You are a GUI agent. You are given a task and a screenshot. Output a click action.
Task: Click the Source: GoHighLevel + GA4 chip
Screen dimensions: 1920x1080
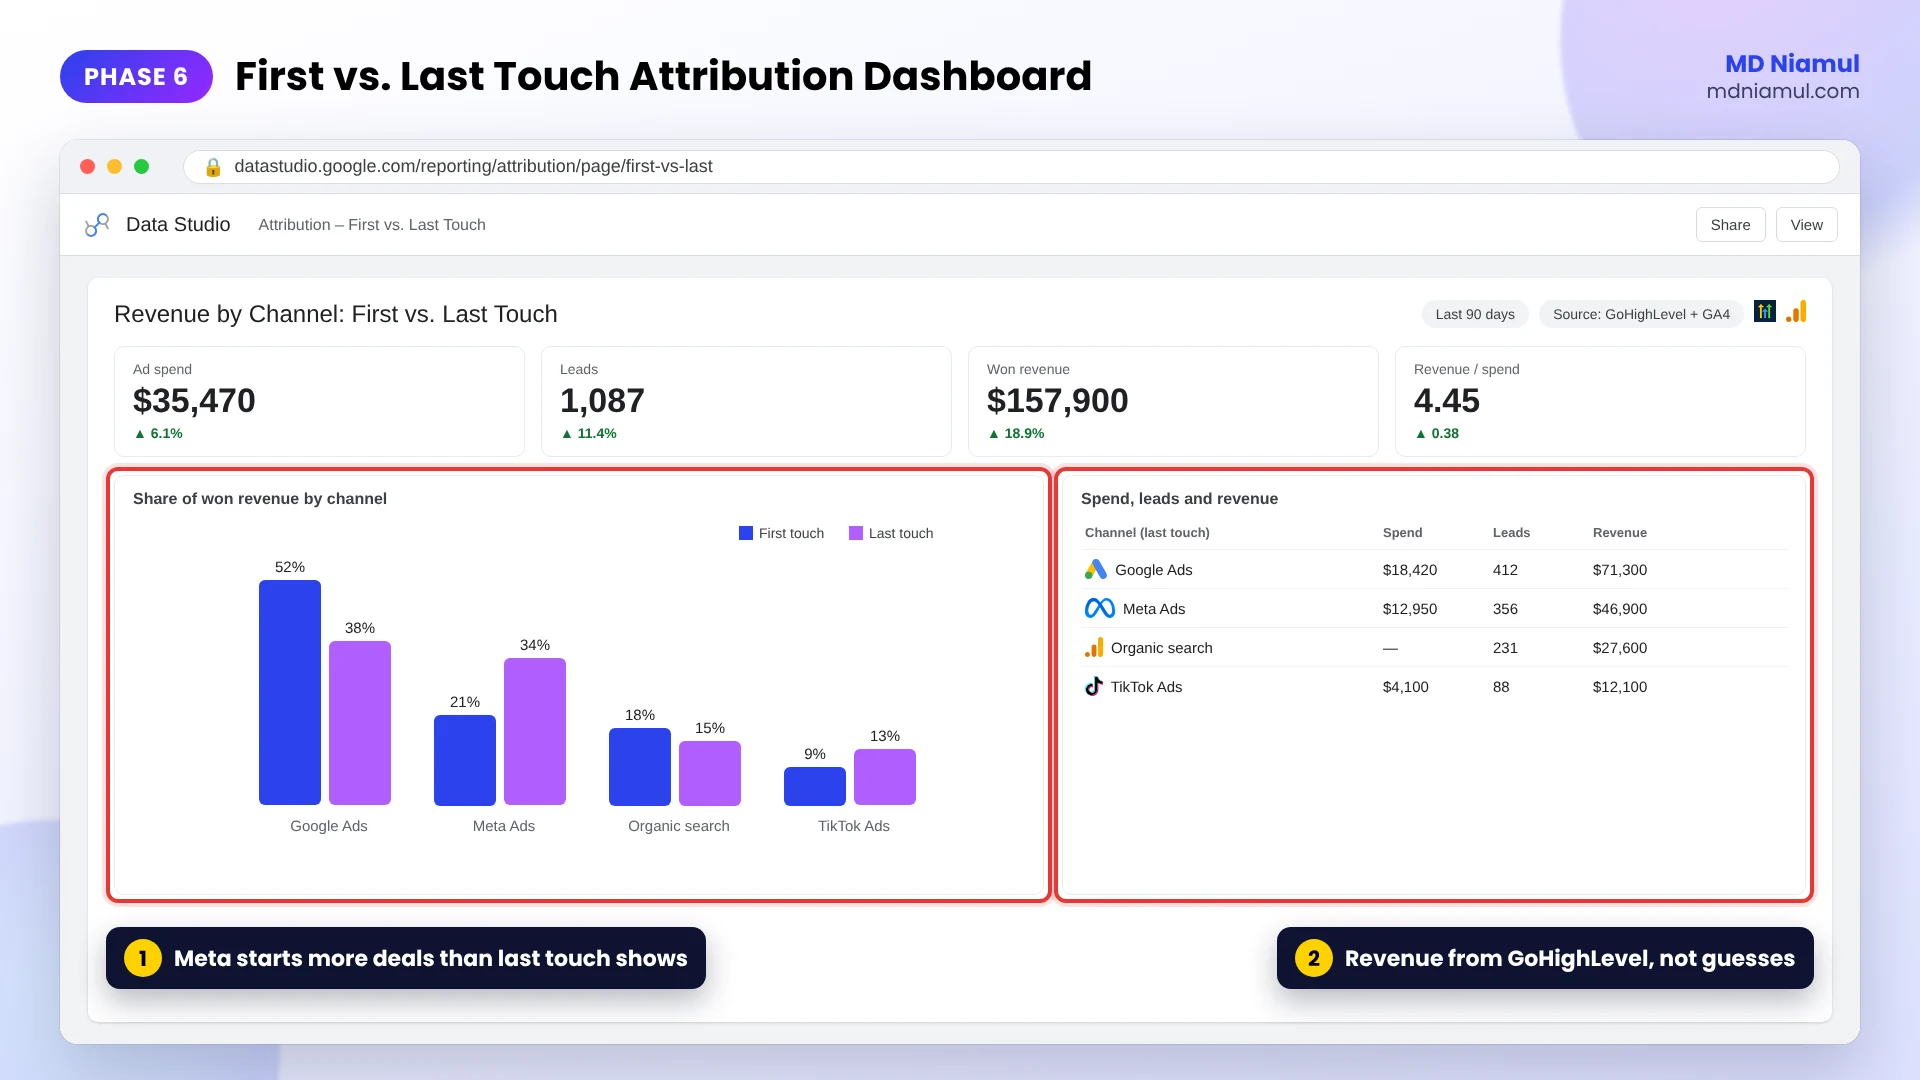(1641, 314)
